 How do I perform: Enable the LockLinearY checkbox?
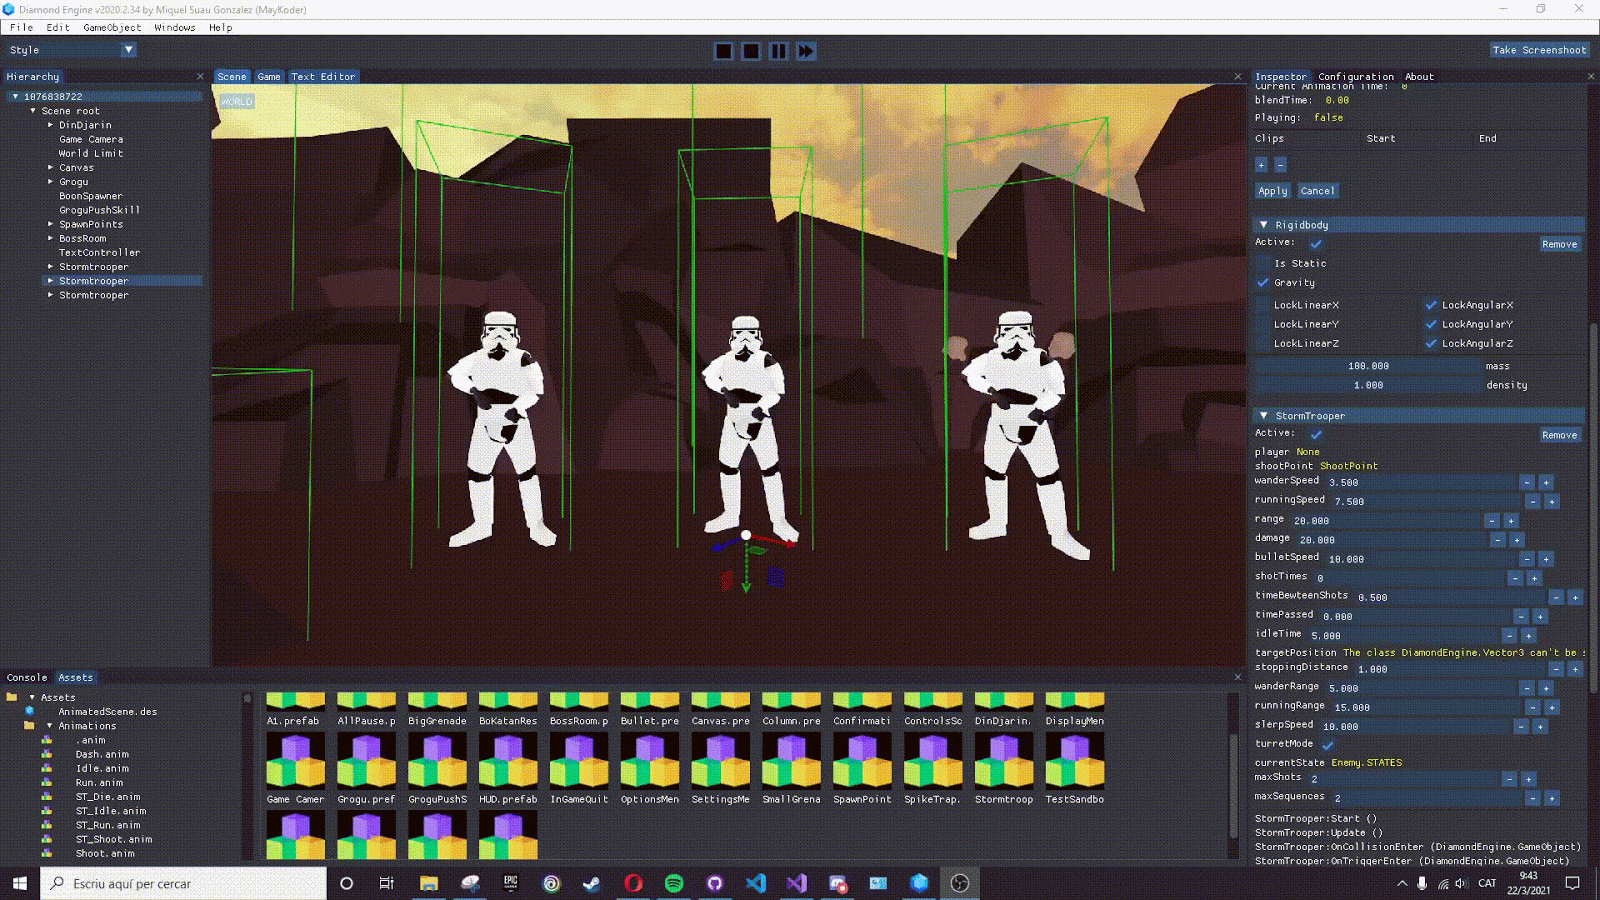point(1263,324)
